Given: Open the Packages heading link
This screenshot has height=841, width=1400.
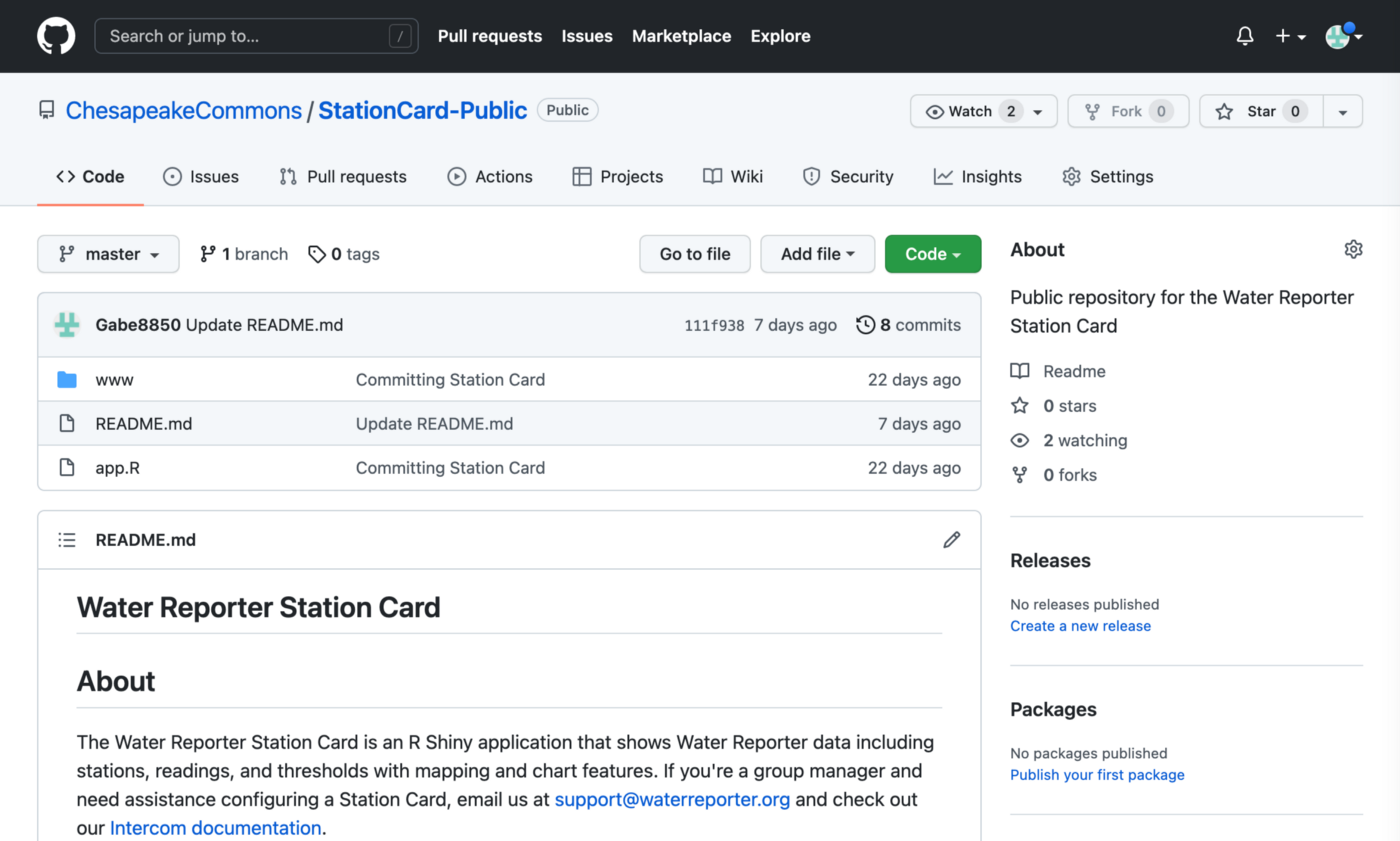Looking at the screenshot, I should (1053, 709).
